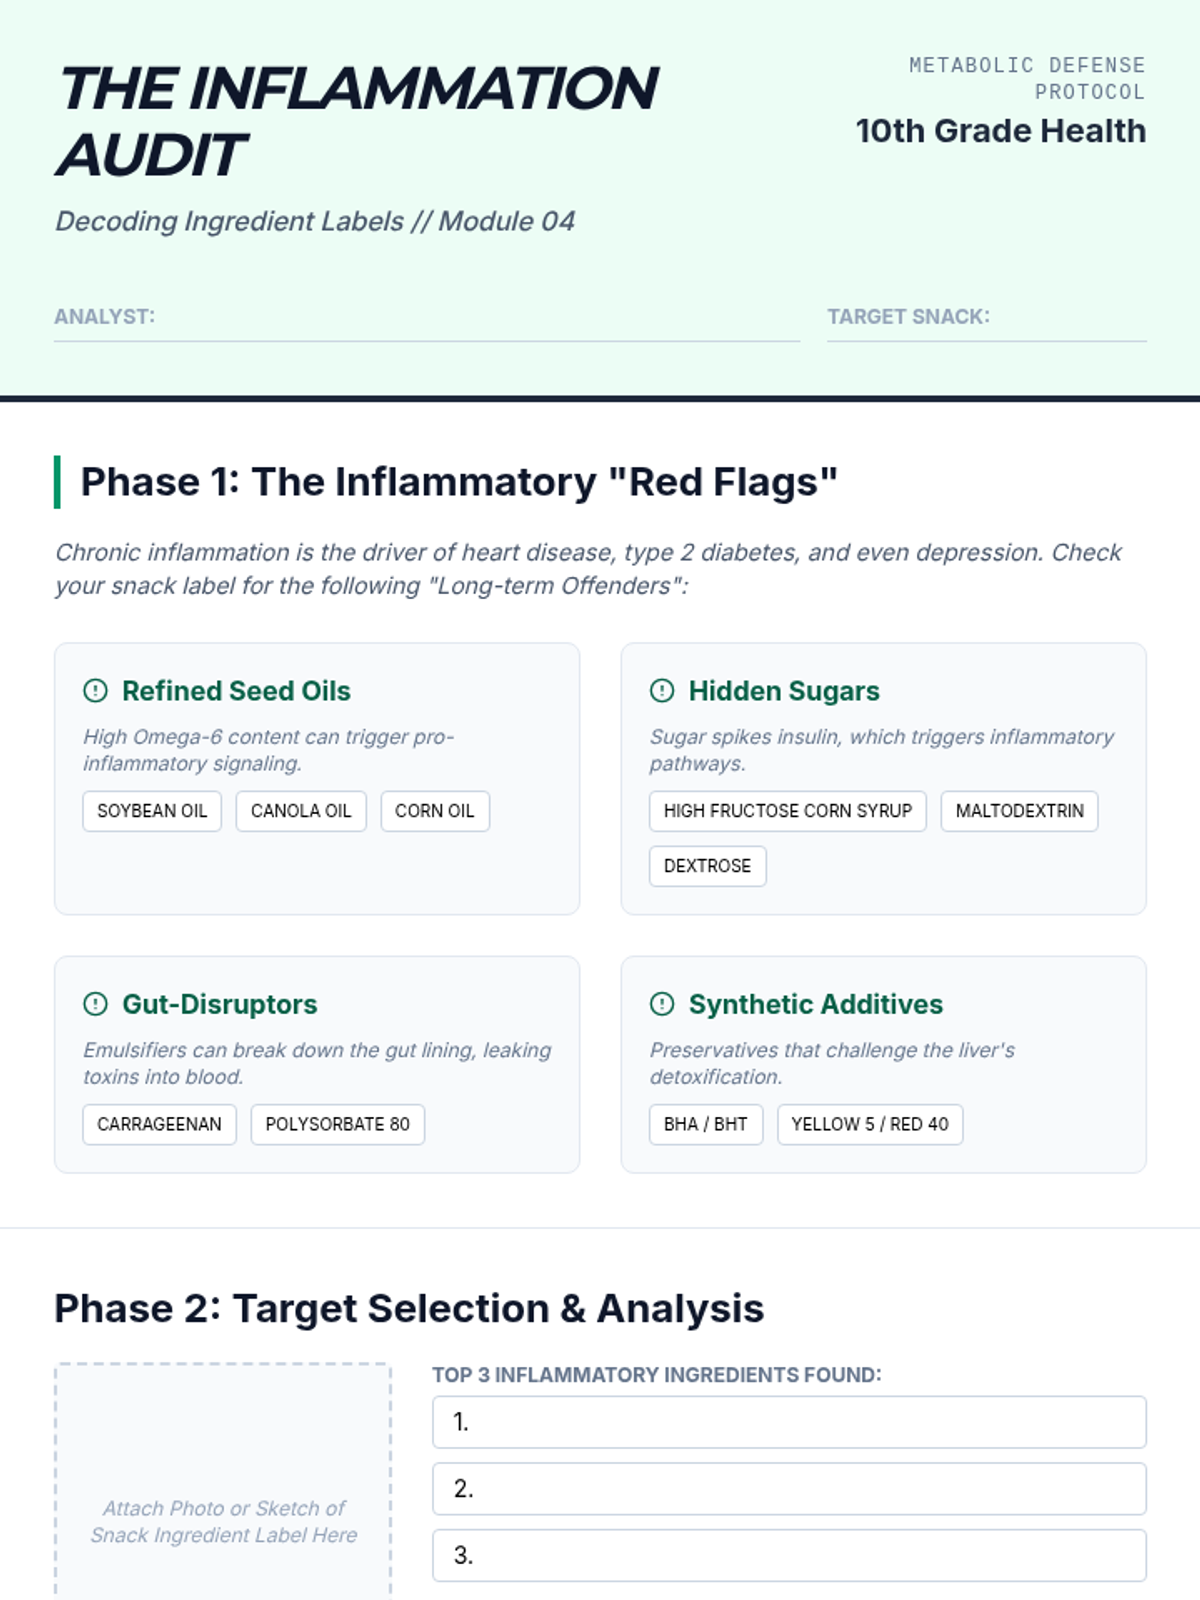Click the alert icon beside Refined Seed Oils
This screenshot has height=1600, width=1200.
point(95,691)
